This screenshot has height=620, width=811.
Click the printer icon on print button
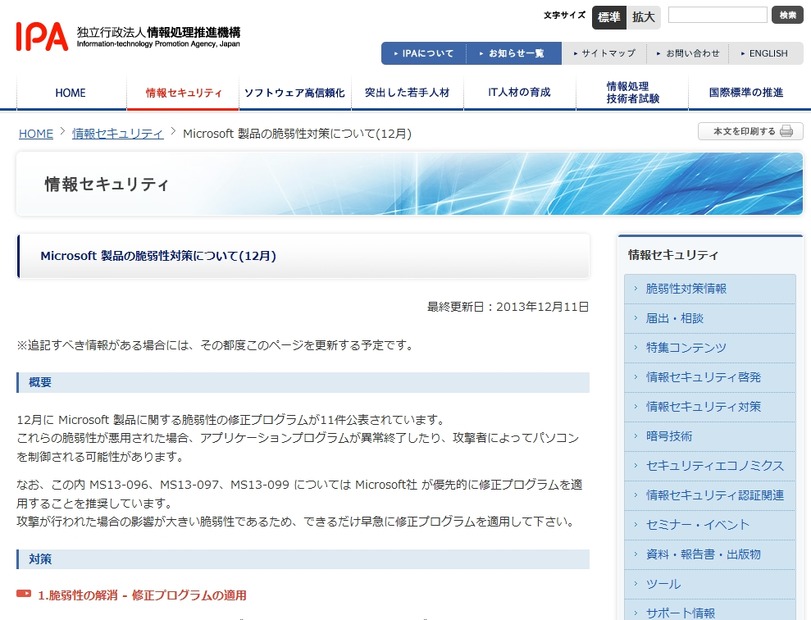786,131
